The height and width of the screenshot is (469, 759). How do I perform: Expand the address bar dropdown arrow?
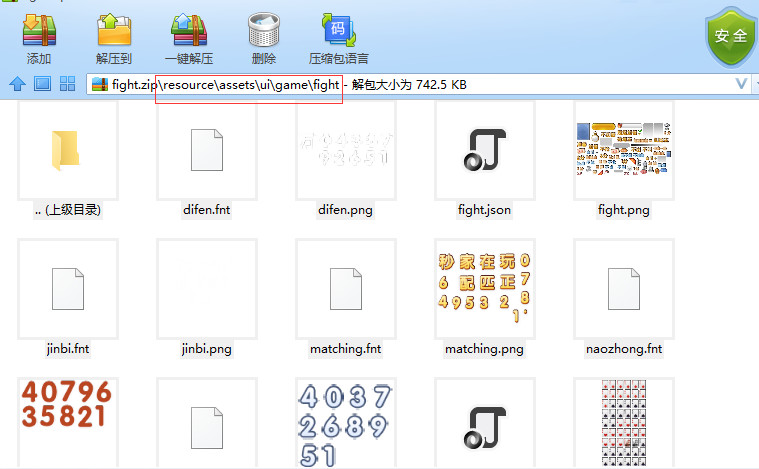tap(743, 84)
